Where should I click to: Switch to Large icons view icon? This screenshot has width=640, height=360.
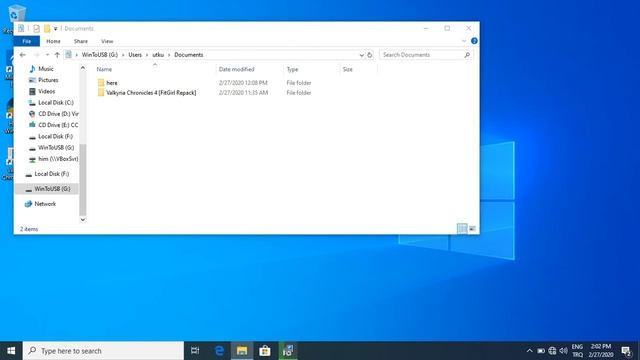472,229
